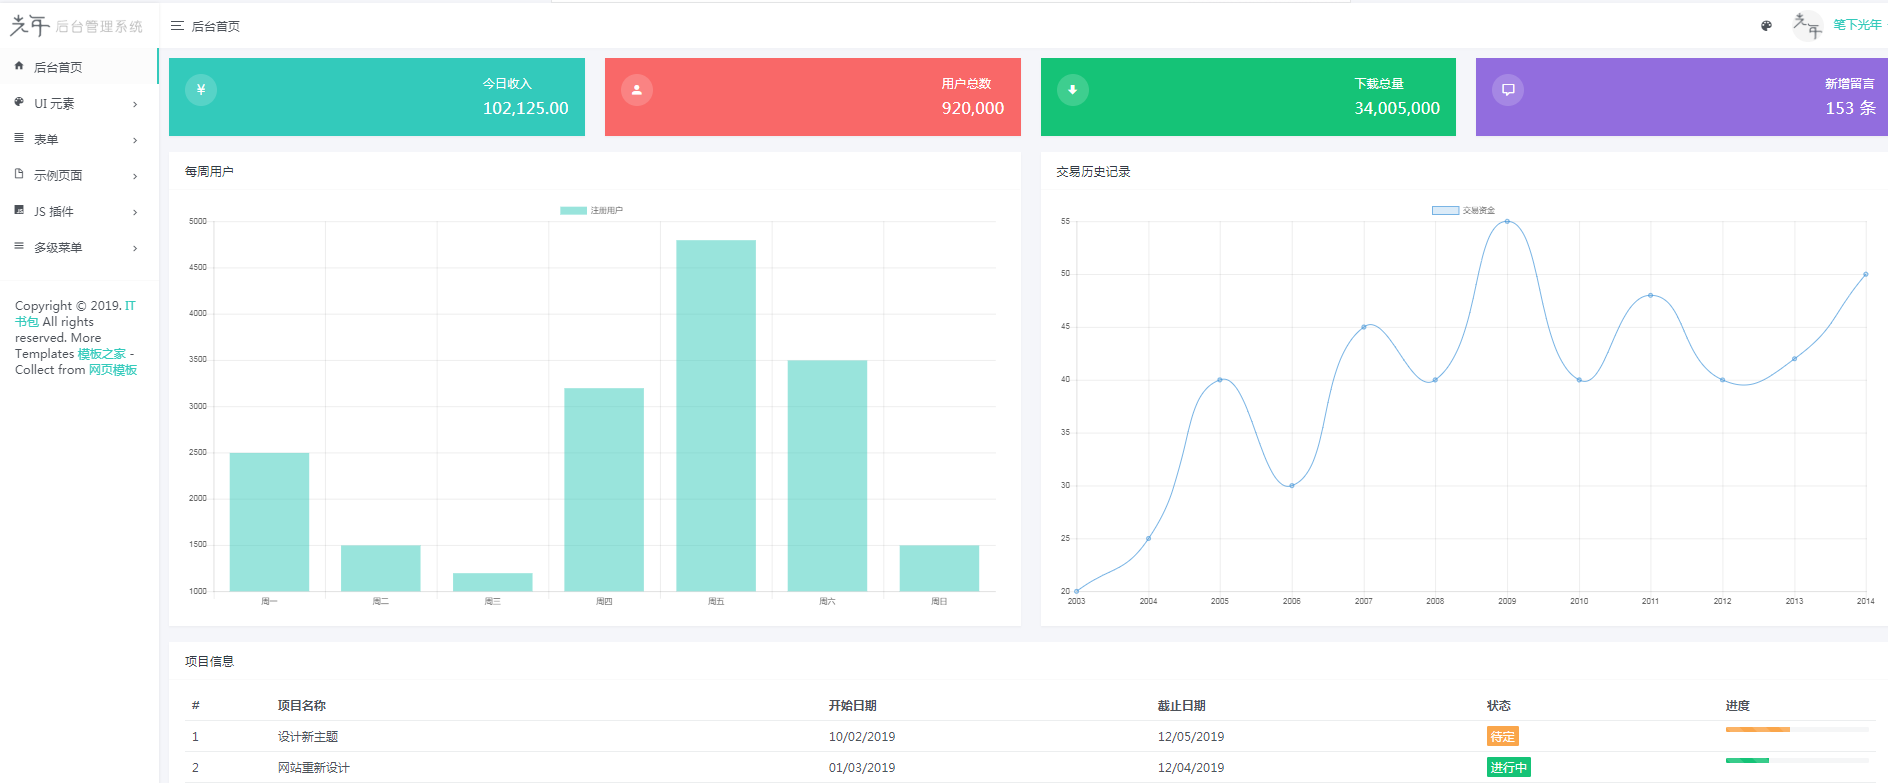Click the comment icon on new messages card
The width and height of the screenshot is (1888, 783).
[1508, 90]
